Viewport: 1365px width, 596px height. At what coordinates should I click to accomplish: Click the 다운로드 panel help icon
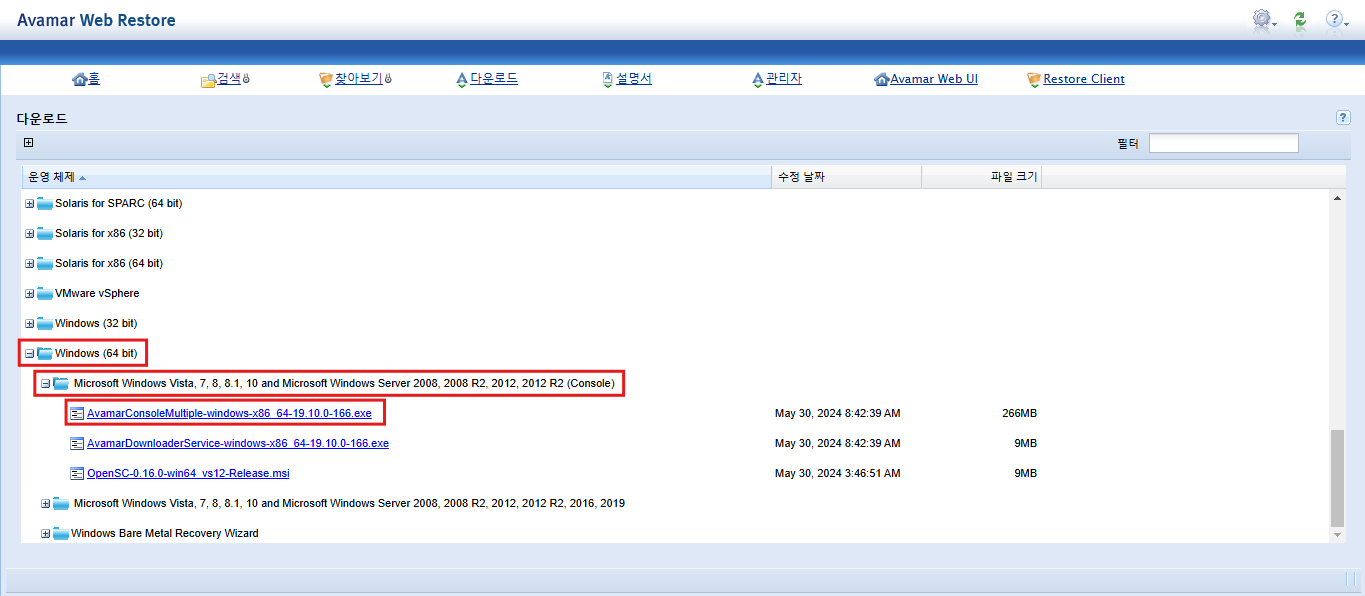tap(1343, 118)
